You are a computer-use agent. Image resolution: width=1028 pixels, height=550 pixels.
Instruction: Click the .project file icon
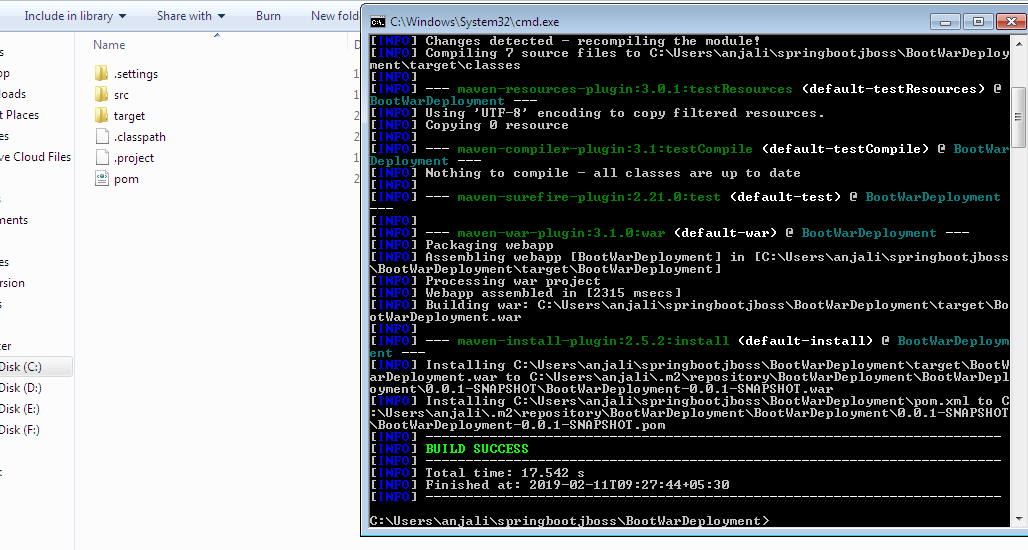(x=101, y=158)
